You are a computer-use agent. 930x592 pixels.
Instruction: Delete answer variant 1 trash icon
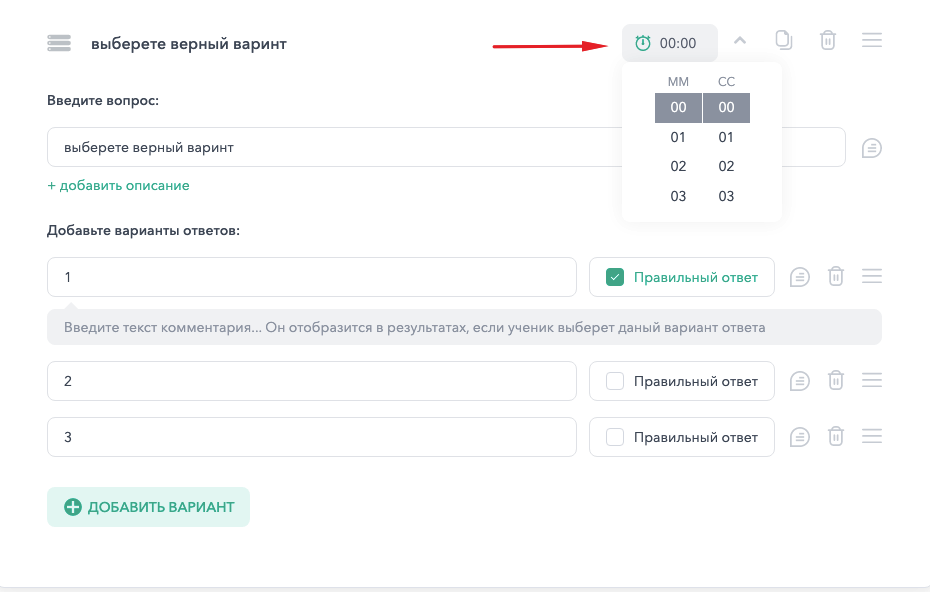(836, 276)
